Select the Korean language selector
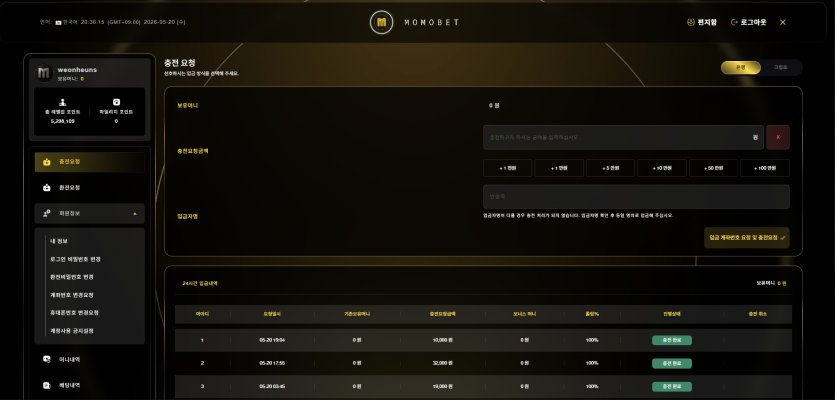 pyautogui.click(x=66, y=22)
